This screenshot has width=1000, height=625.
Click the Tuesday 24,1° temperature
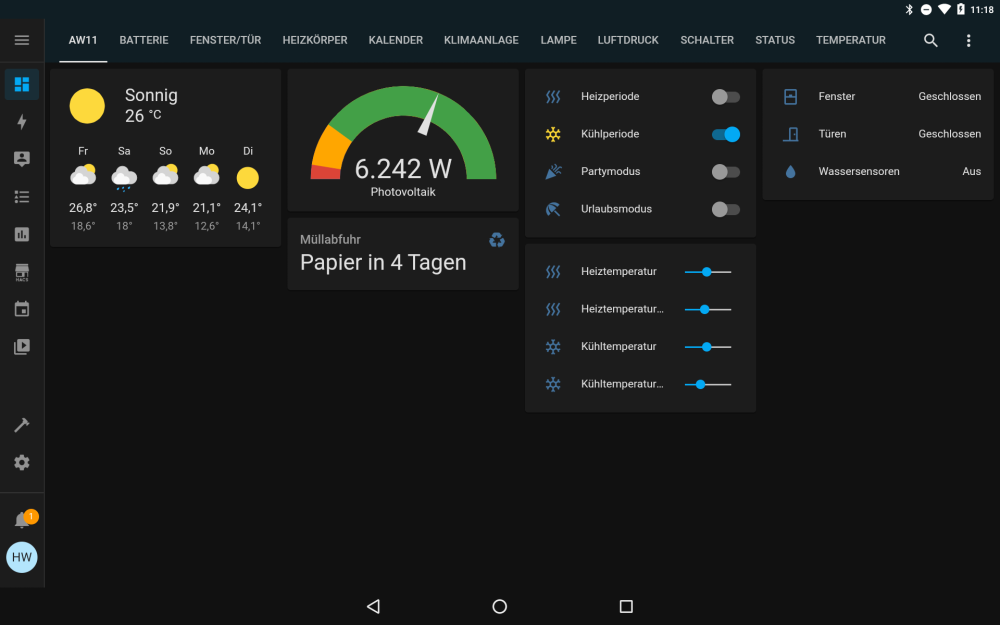(x=248, y=208)
